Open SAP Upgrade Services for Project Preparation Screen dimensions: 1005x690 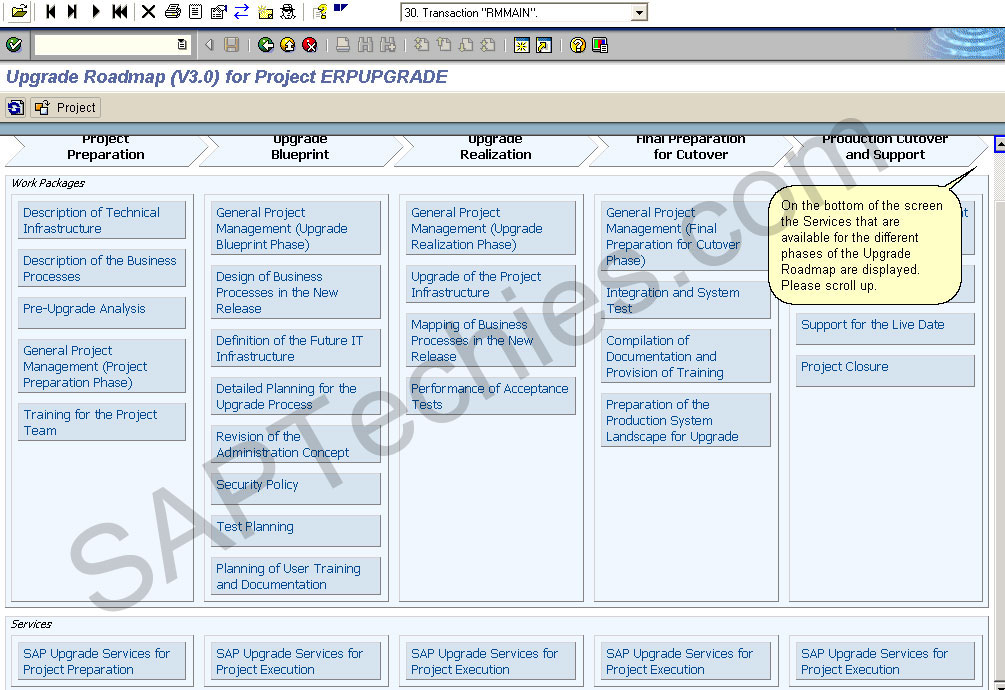tap(102, 661)
